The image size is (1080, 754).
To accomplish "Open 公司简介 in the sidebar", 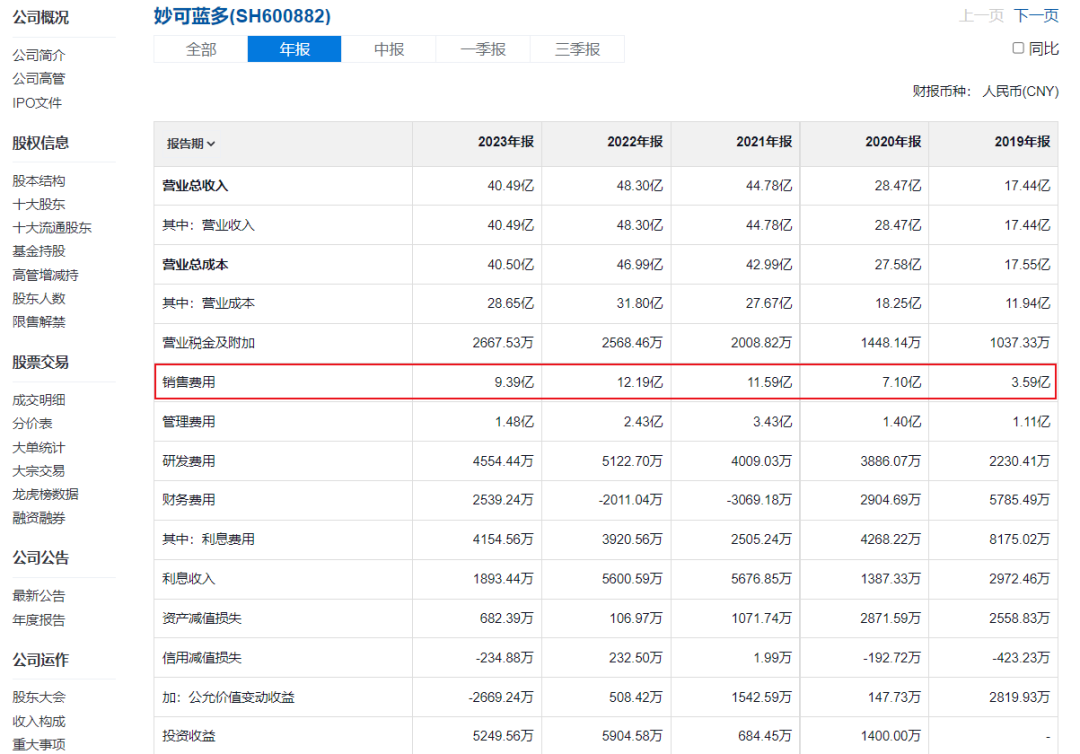I will [39, 55].
